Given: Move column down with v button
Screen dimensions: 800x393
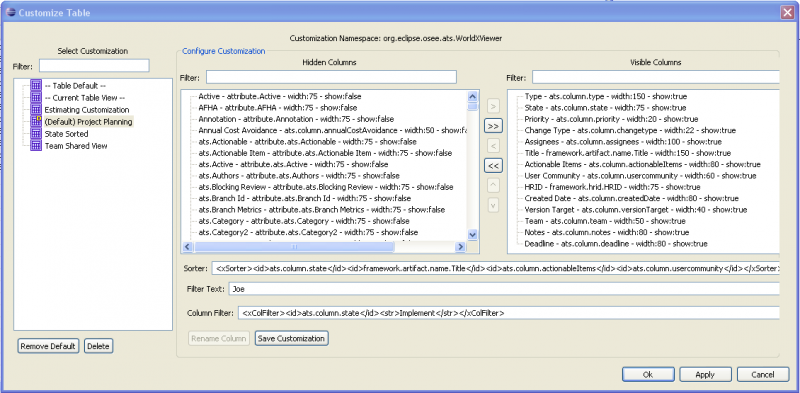Looking at the screenshot, I should [x=493, y=205].
